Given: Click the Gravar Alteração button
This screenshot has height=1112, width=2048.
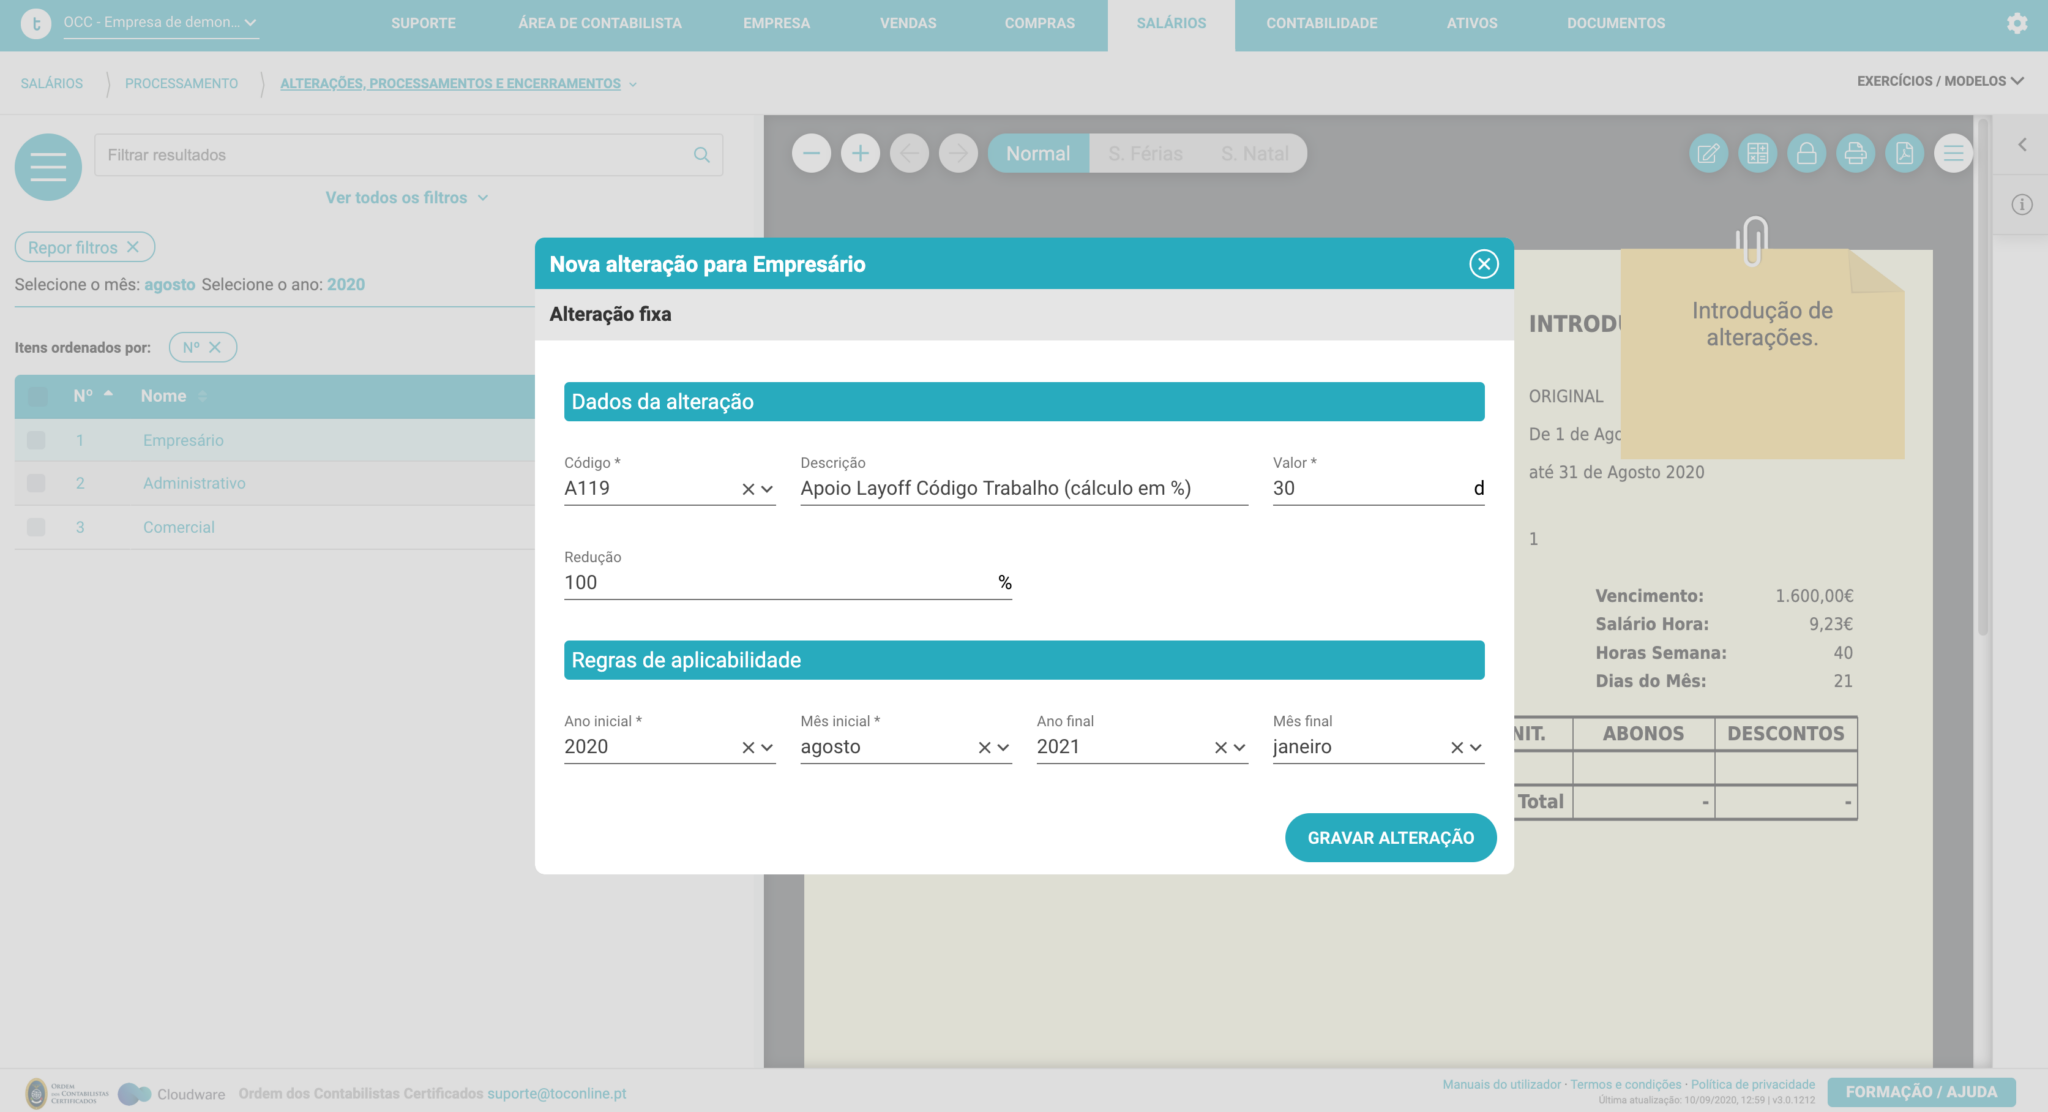Looking at the screenshot, I should (1390, 838).
